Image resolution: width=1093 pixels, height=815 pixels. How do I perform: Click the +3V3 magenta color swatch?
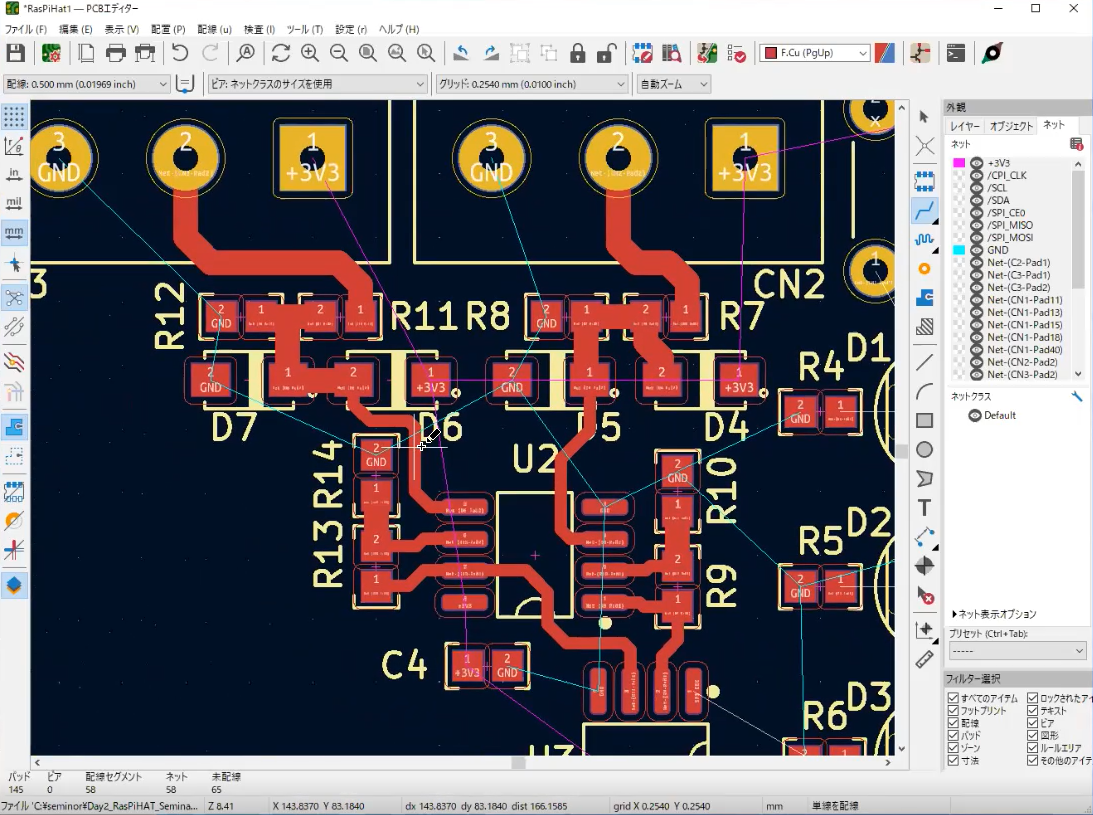coord(959,162)
